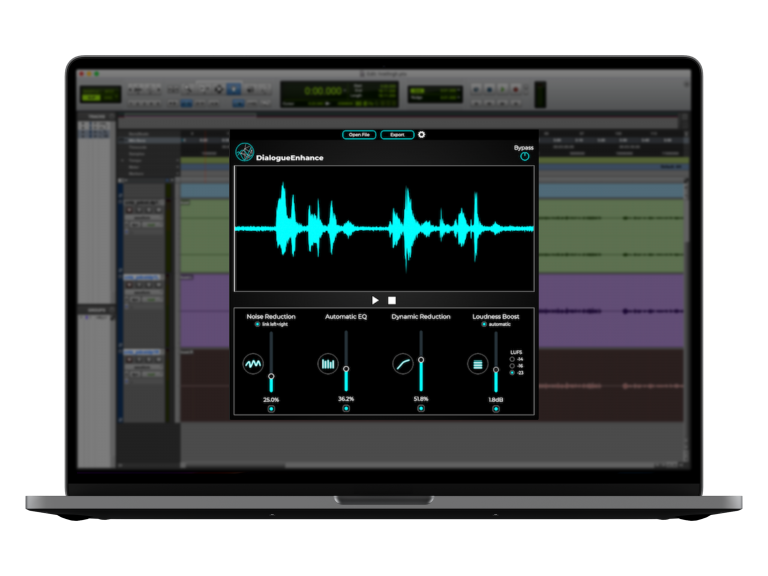Toggle automatic Loudness Boost option

(484, 324)
